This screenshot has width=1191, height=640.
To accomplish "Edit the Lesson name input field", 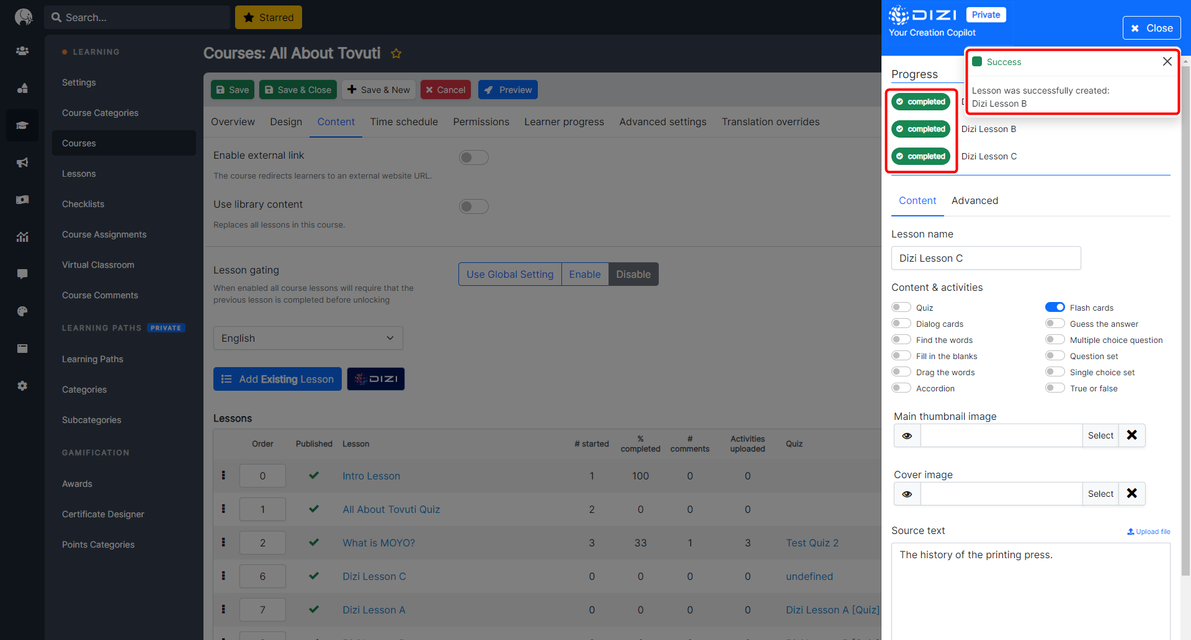I will 986,258.
